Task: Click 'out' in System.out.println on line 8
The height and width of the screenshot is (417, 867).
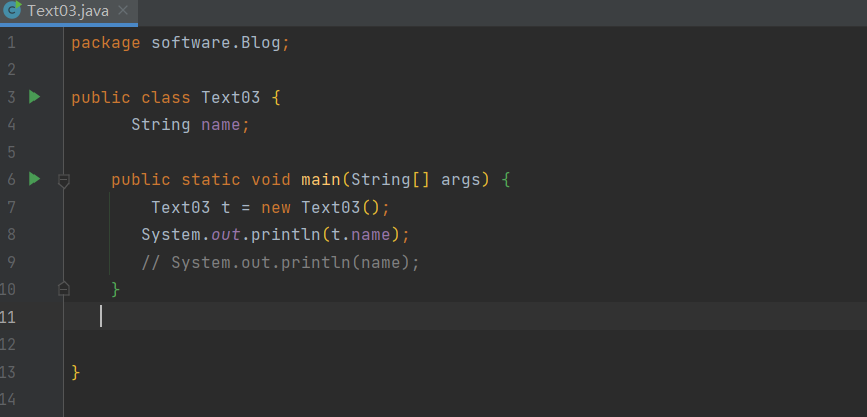Action: [226, 234]
